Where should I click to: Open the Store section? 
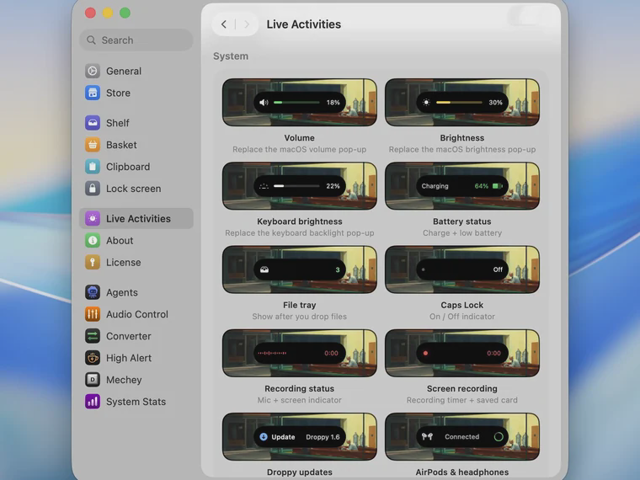(x=136, y=93)
